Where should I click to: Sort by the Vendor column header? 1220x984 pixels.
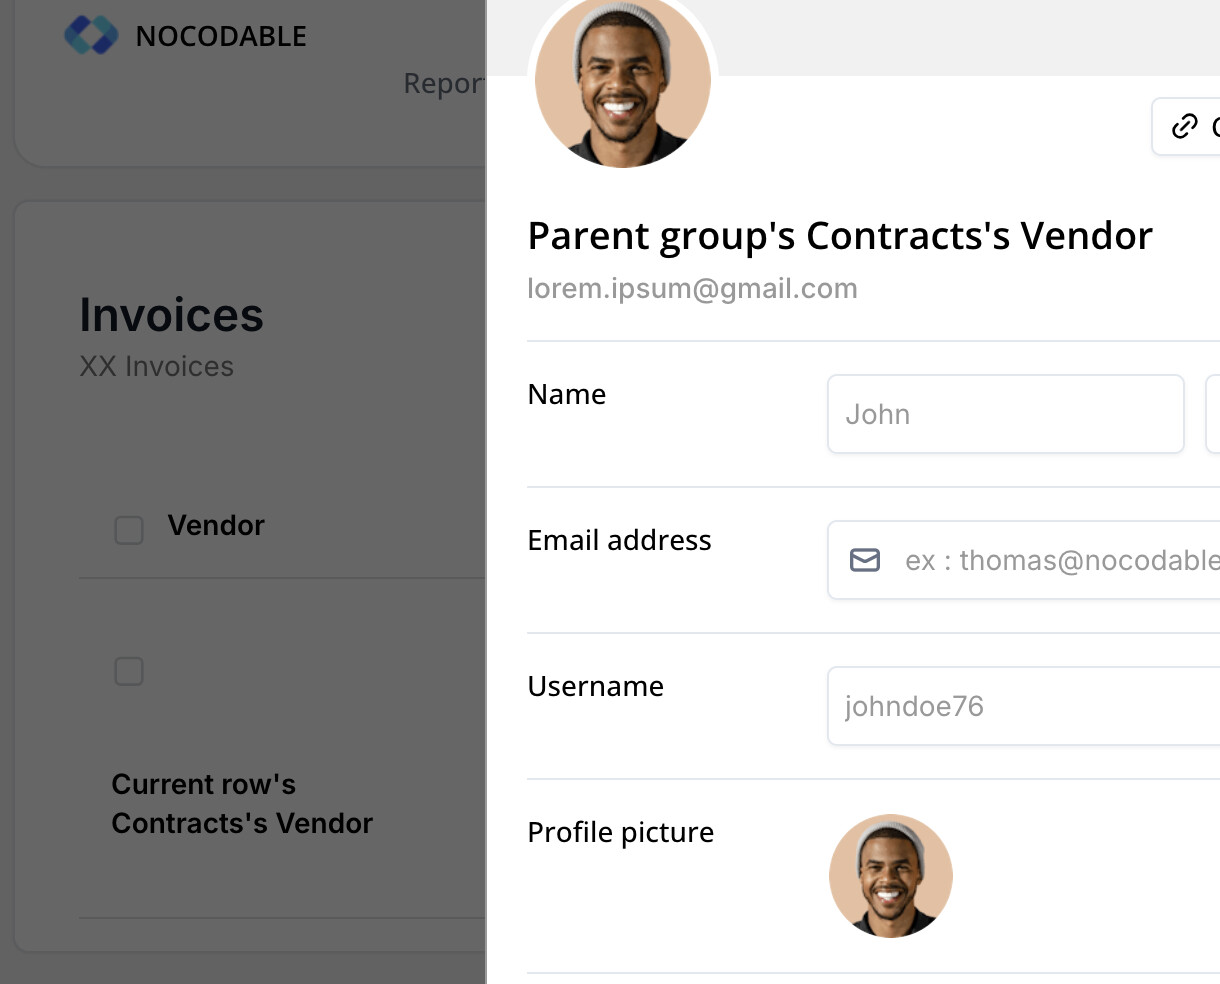point(216,526)
